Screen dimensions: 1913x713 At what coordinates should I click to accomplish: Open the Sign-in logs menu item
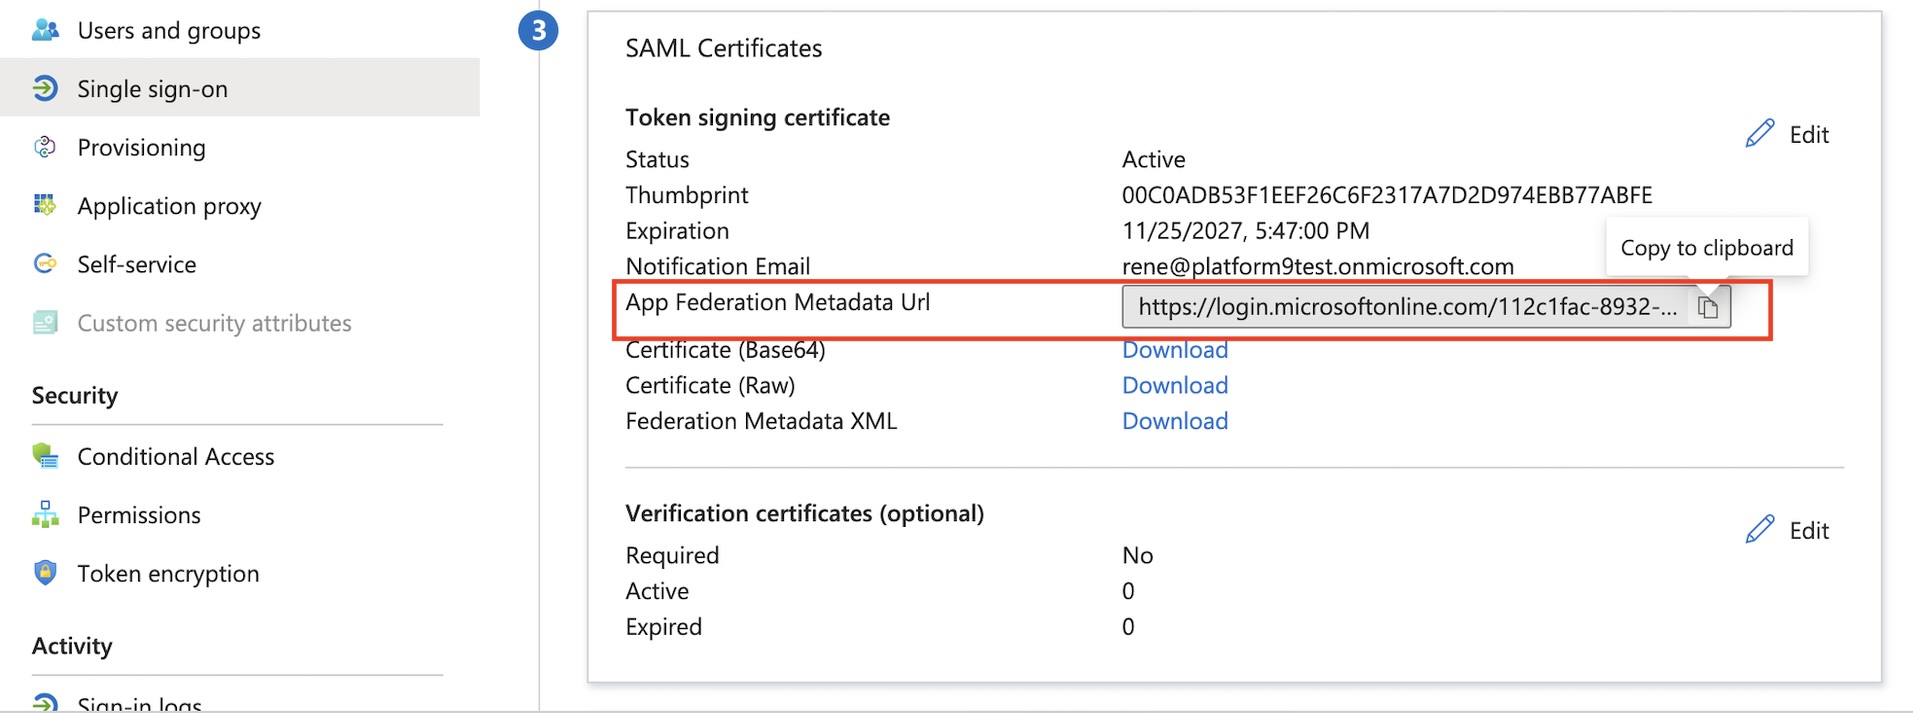click(139, 703)
